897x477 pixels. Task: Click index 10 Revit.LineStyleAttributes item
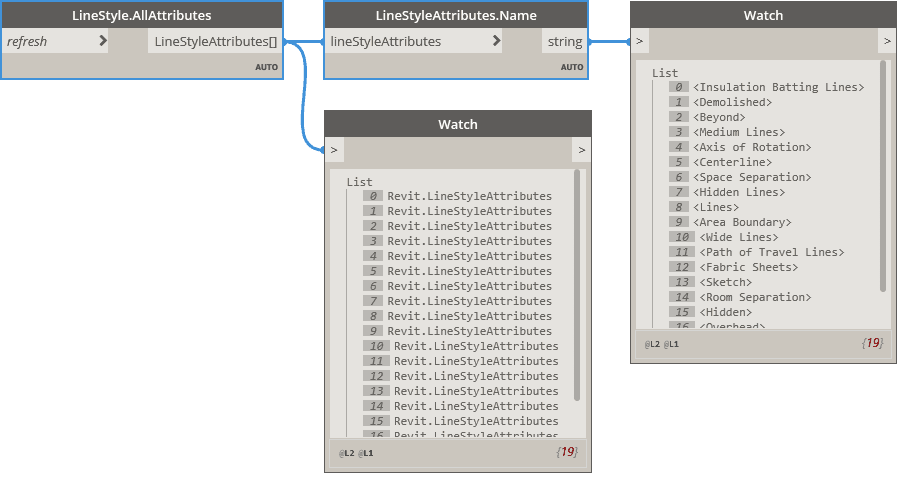coord(476,346)
